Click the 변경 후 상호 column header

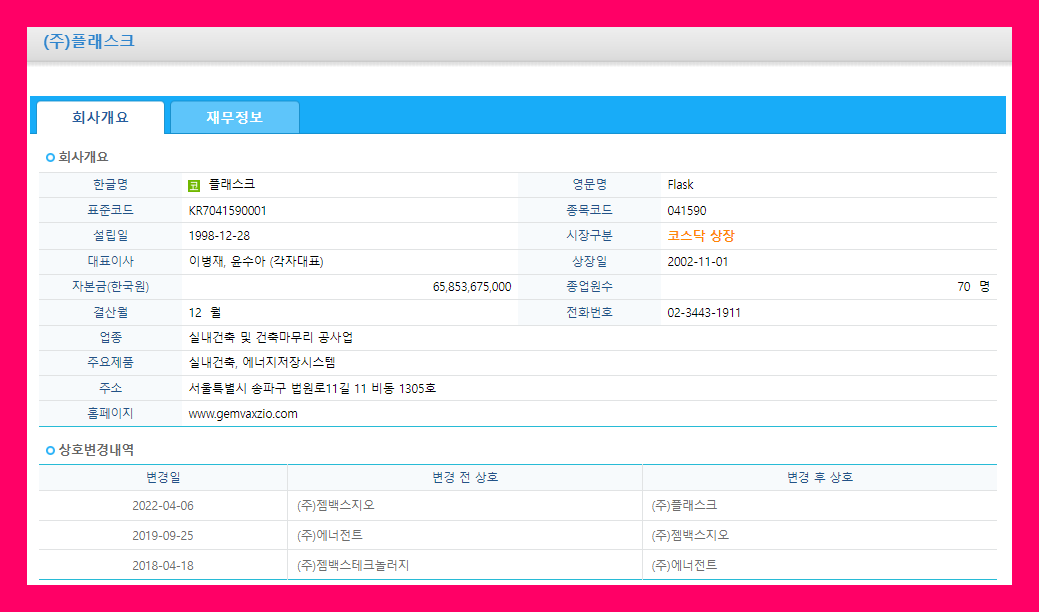click(820, 478)
